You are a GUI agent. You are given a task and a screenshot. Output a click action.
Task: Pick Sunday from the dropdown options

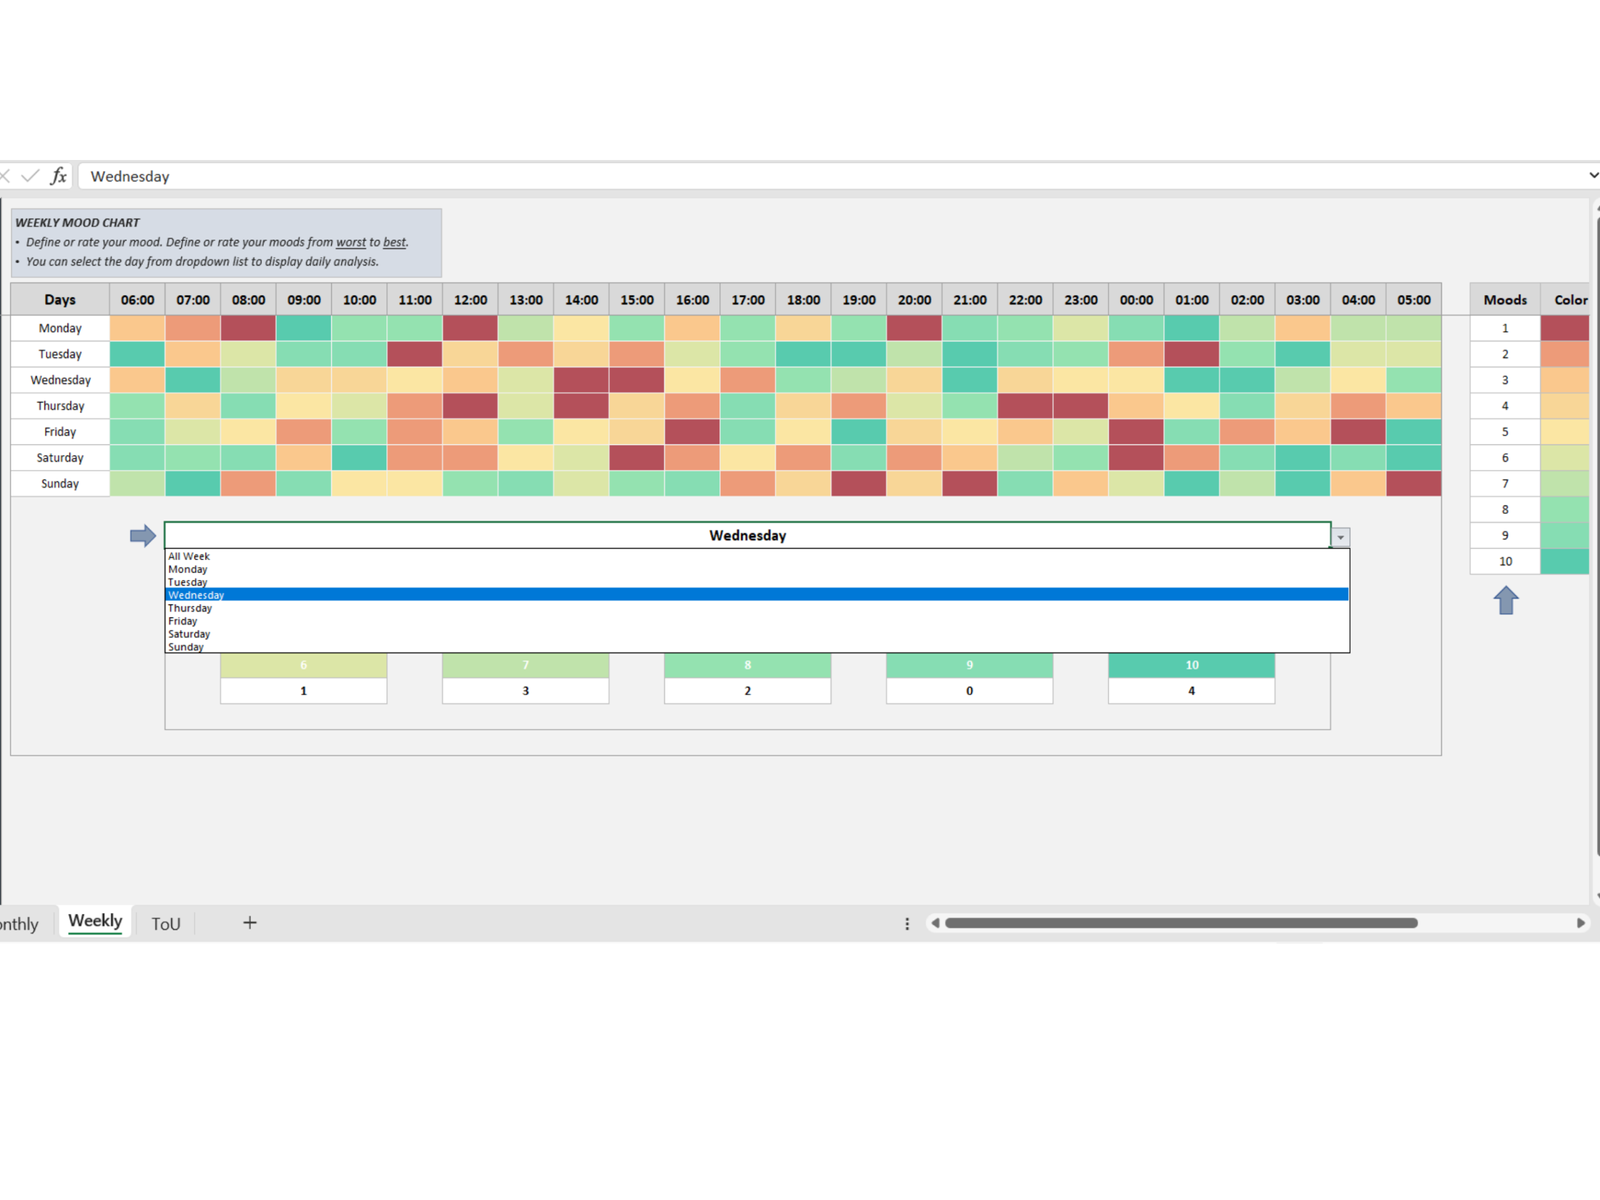(x=186, y=647)
